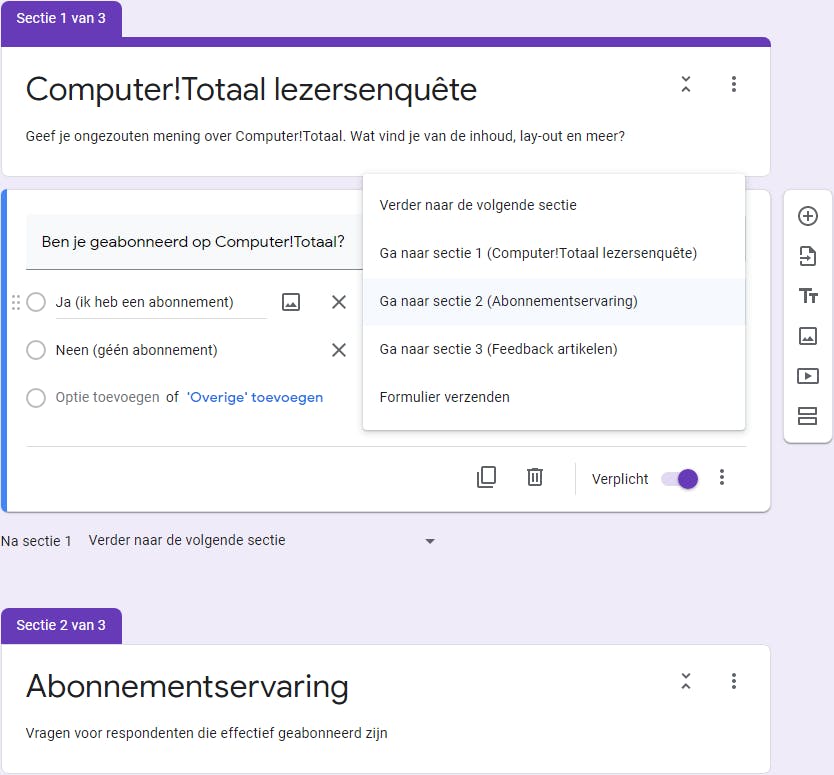
Task: Click the add image sidebar icon
Action: [x=807, y=336]
